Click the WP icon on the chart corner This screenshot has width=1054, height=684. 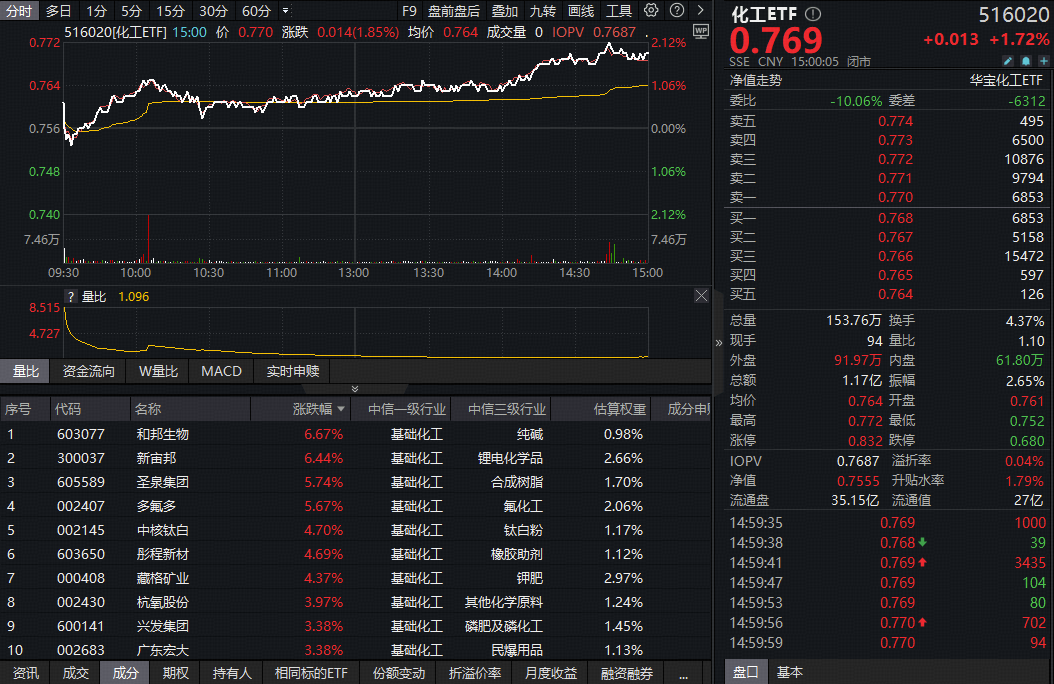(700, 30)
